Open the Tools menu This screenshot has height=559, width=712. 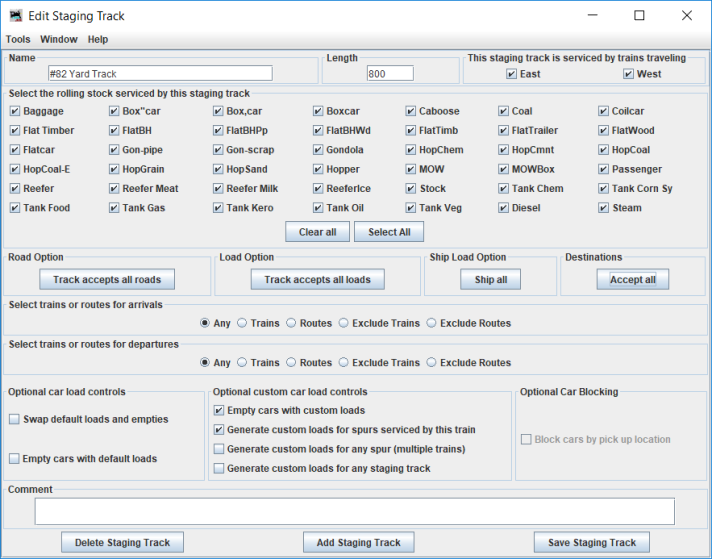[x=18, y=39]
